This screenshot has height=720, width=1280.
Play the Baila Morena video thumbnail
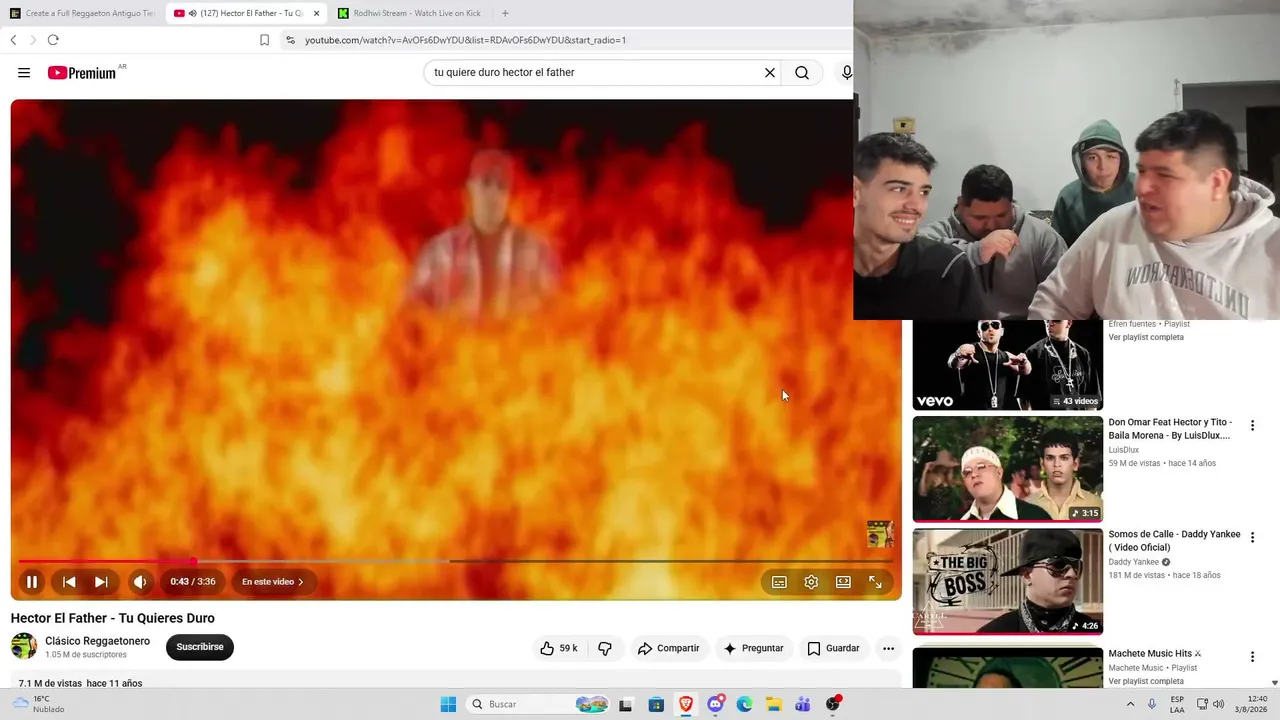(1007, 469)
